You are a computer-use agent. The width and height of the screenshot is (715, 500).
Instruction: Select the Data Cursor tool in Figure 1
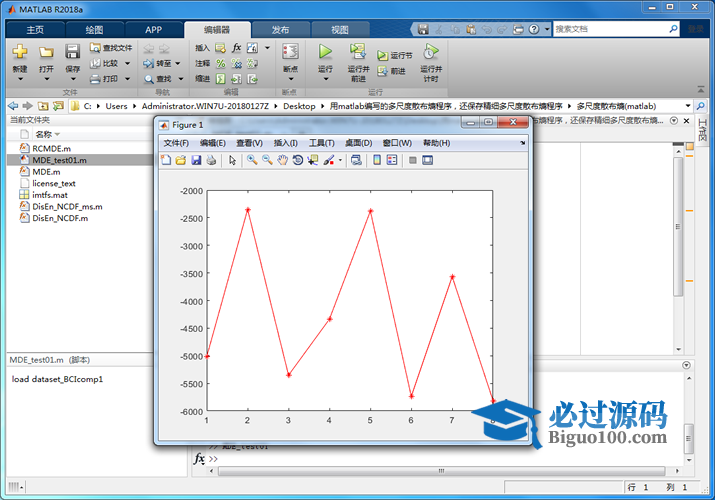coord(312,160)
